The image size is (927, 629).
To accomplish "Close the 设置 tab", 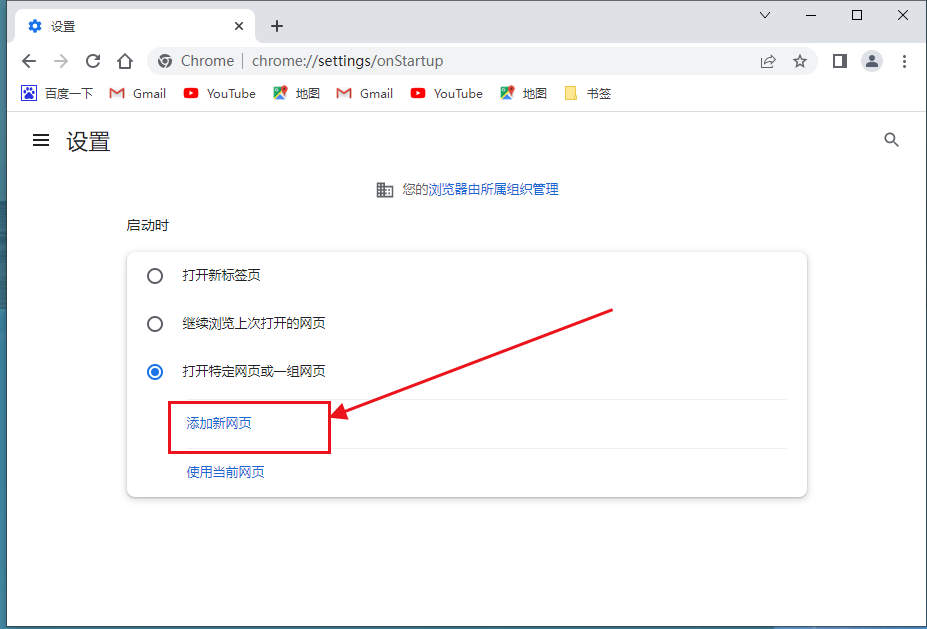I will [x=239, y=26].
